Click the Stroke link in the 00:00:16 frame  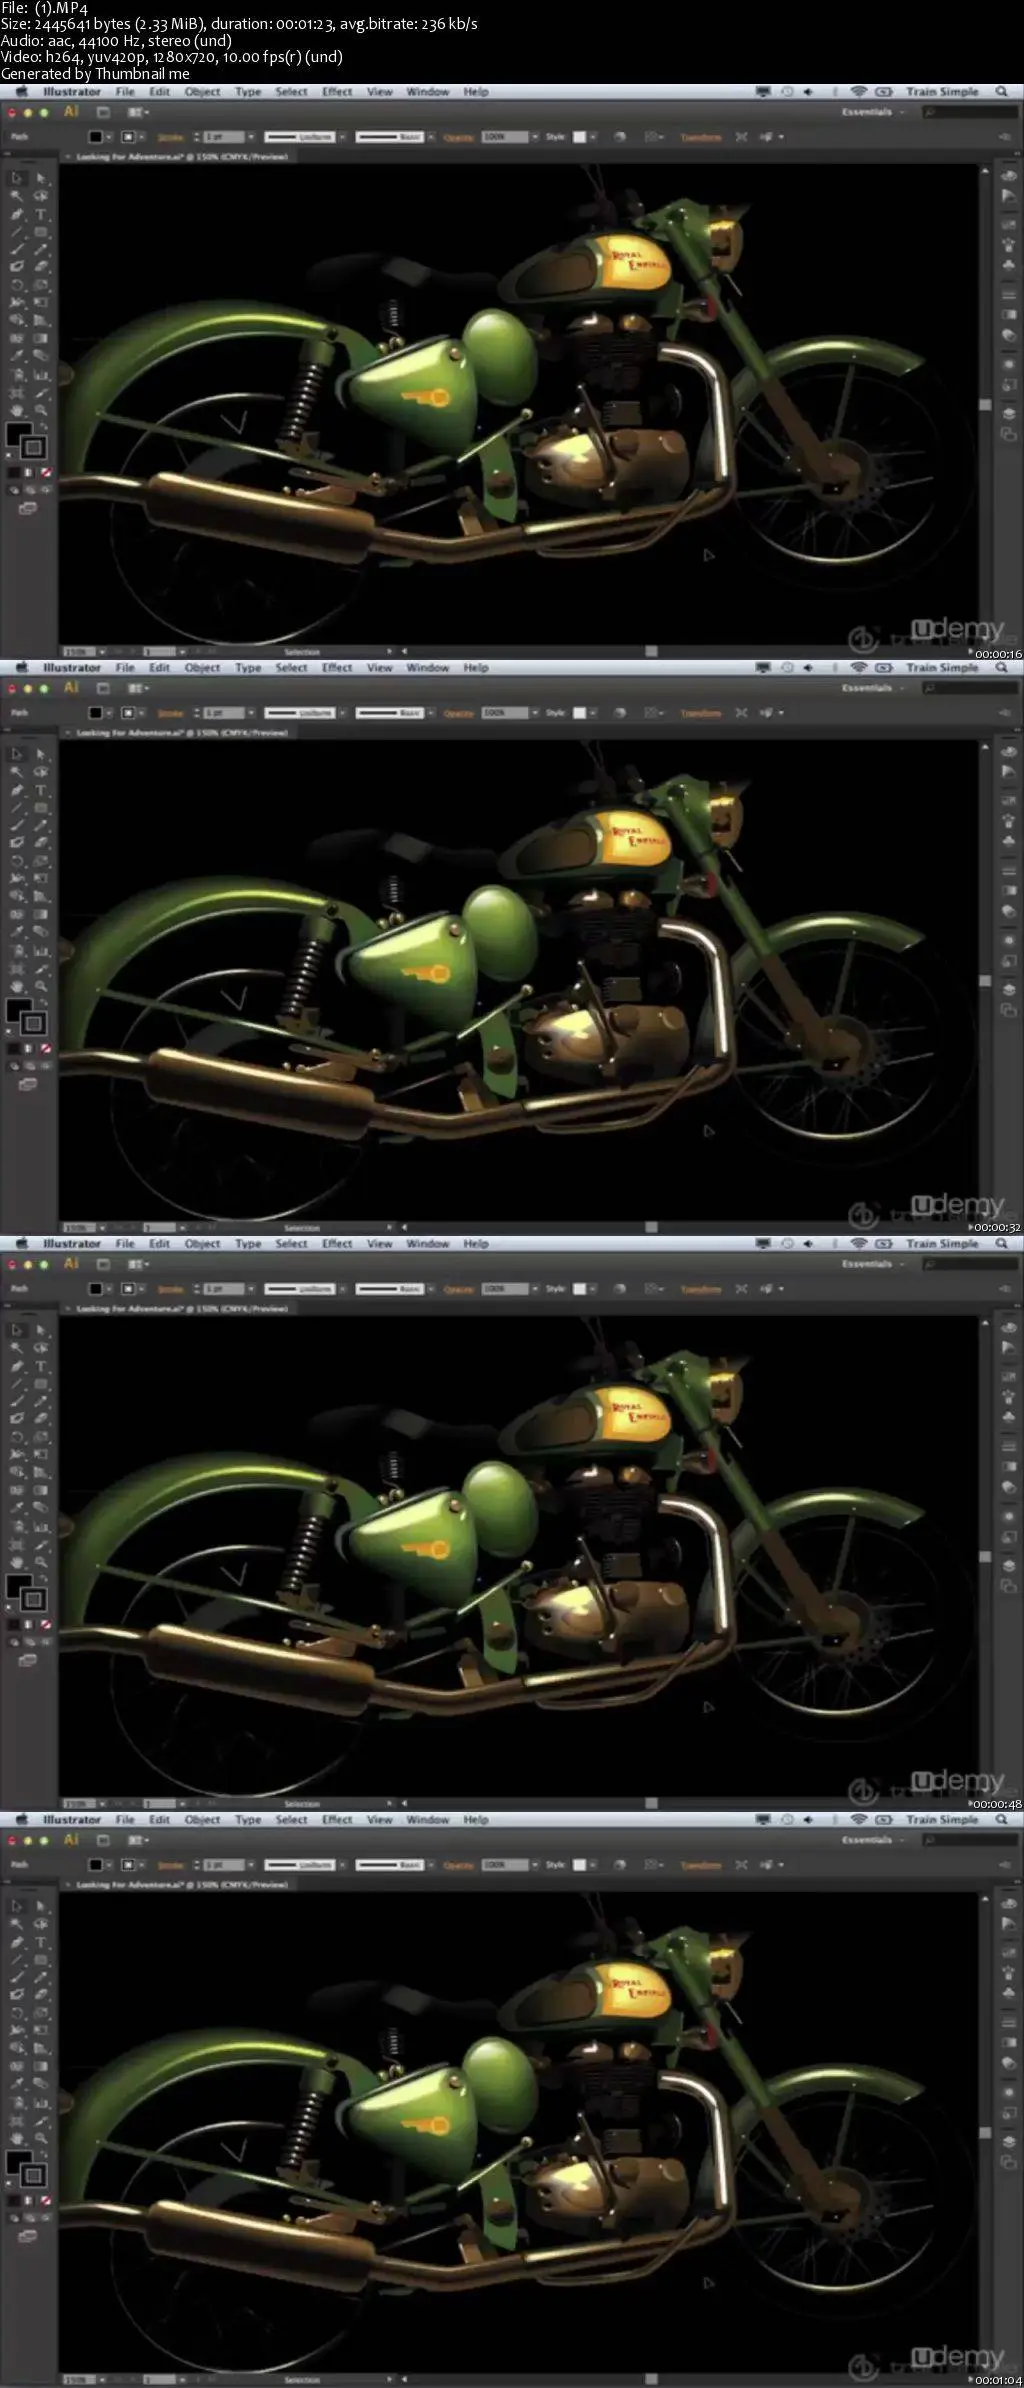click(x=171, y=137)
